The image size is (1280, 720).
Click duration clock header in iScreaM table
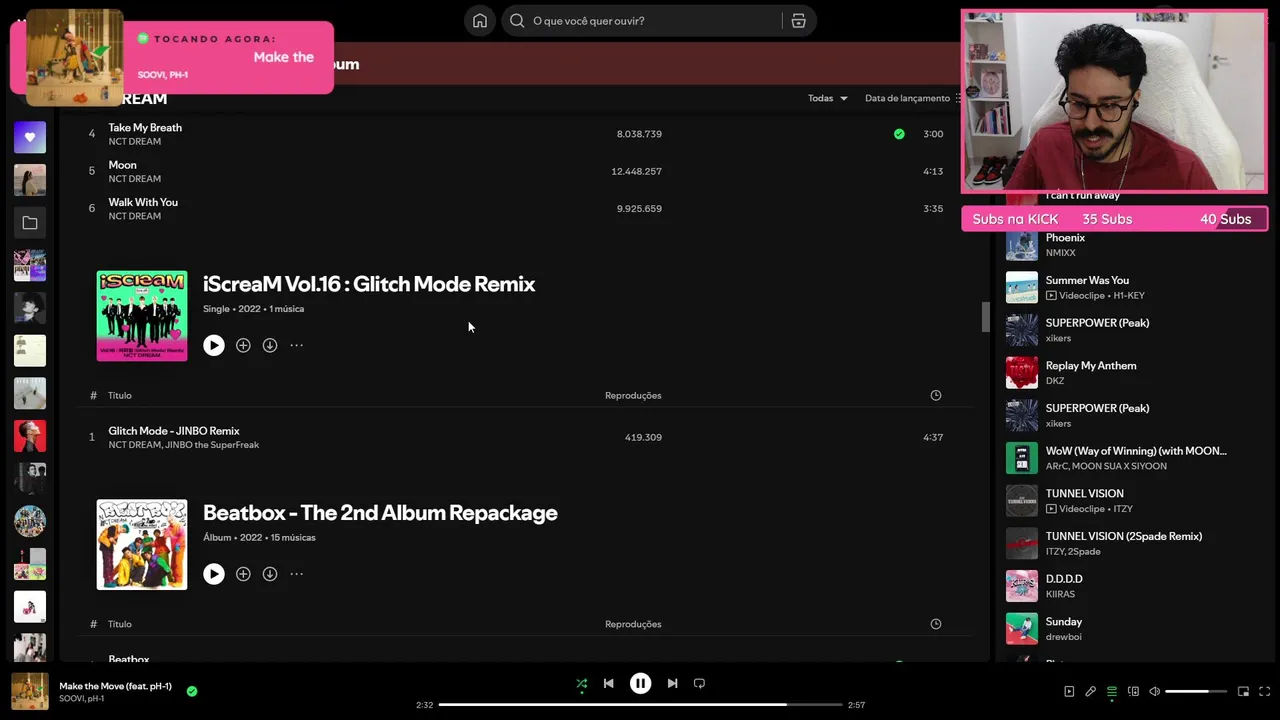tap(936, 395)
